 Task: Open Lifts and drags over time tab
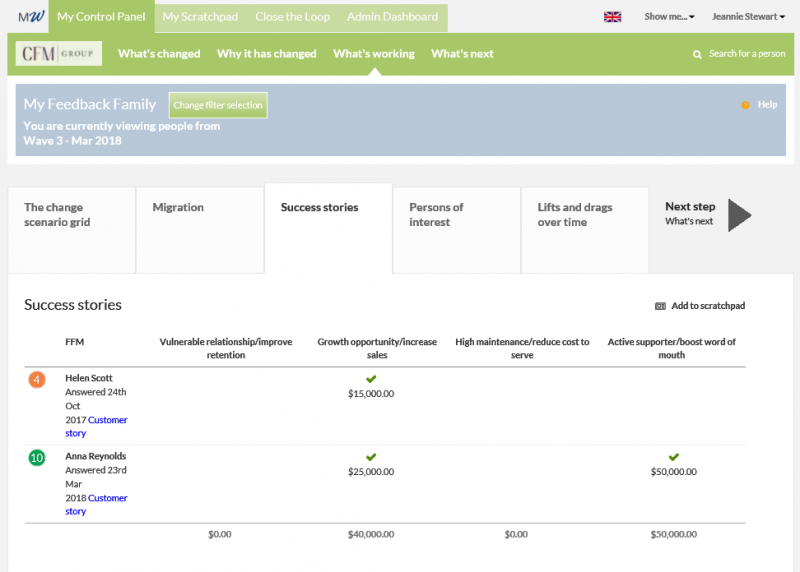[x=585, y=230]
